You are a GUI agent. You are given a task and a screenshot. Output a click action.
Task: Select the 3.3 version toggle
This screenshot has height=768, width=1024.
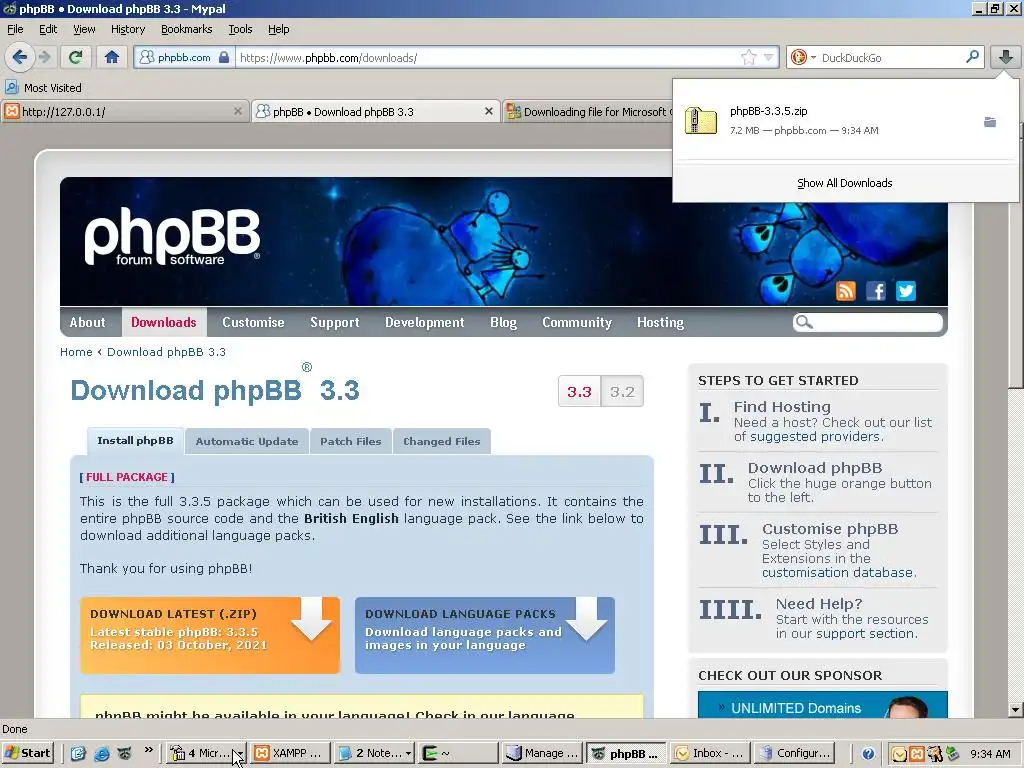point(579,391)
